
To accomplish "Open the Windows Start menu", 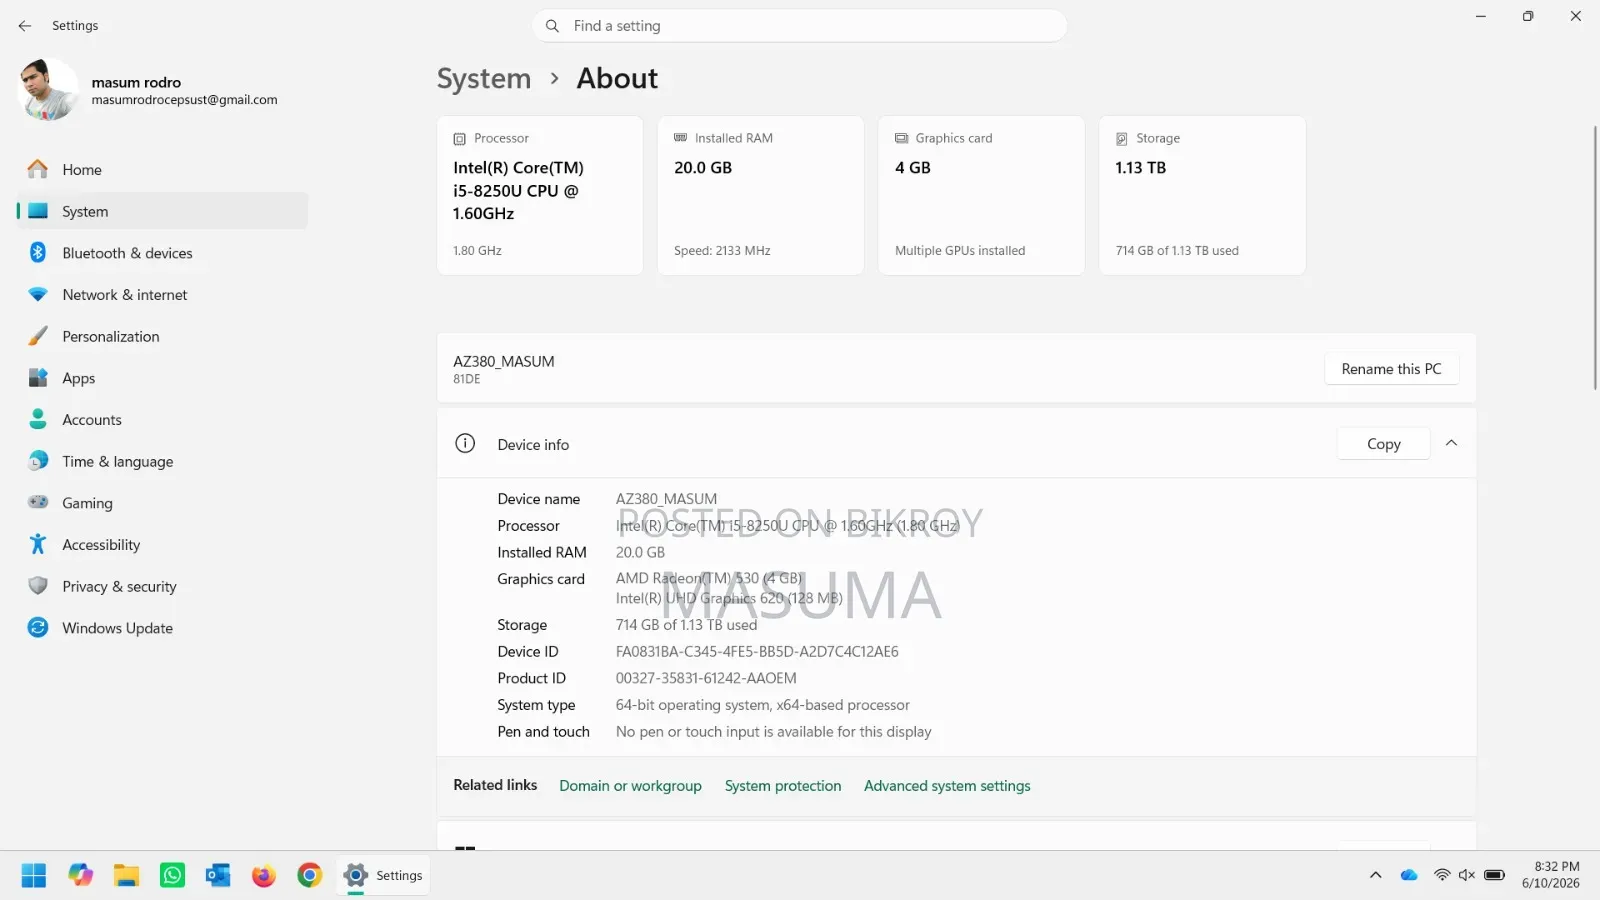I will 34,876.
